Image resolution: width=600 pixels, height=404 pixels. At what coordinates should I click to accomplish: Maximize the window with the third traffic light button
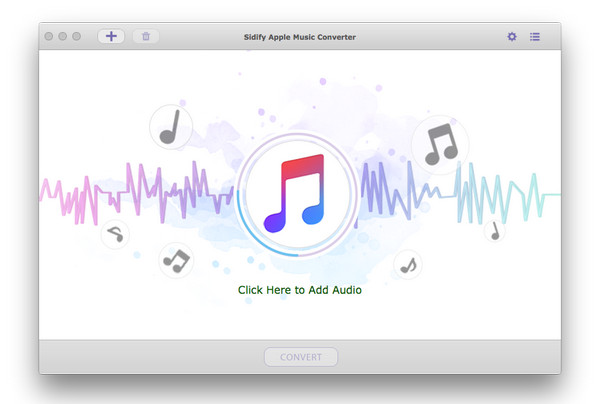pyautogui.click(x=77, y=36)
